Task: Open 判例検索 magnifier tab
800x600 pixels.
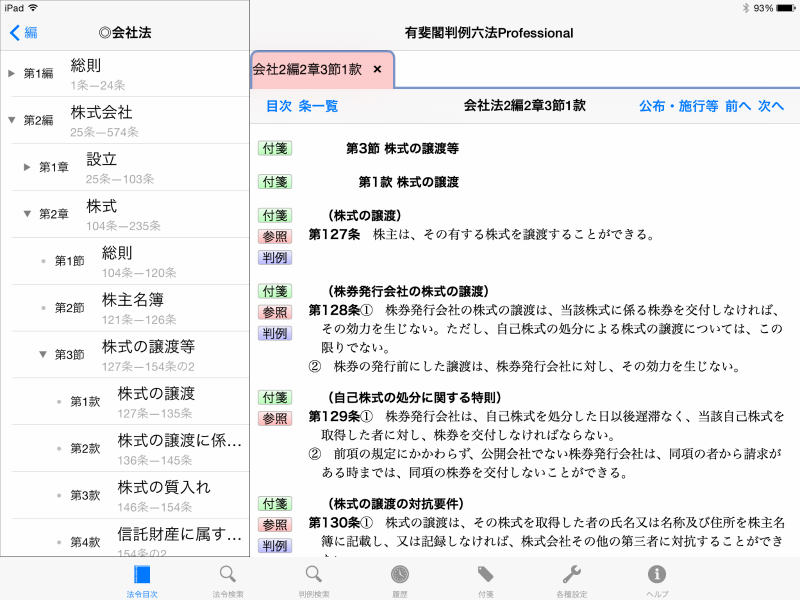Action: [x=314, y=581]
